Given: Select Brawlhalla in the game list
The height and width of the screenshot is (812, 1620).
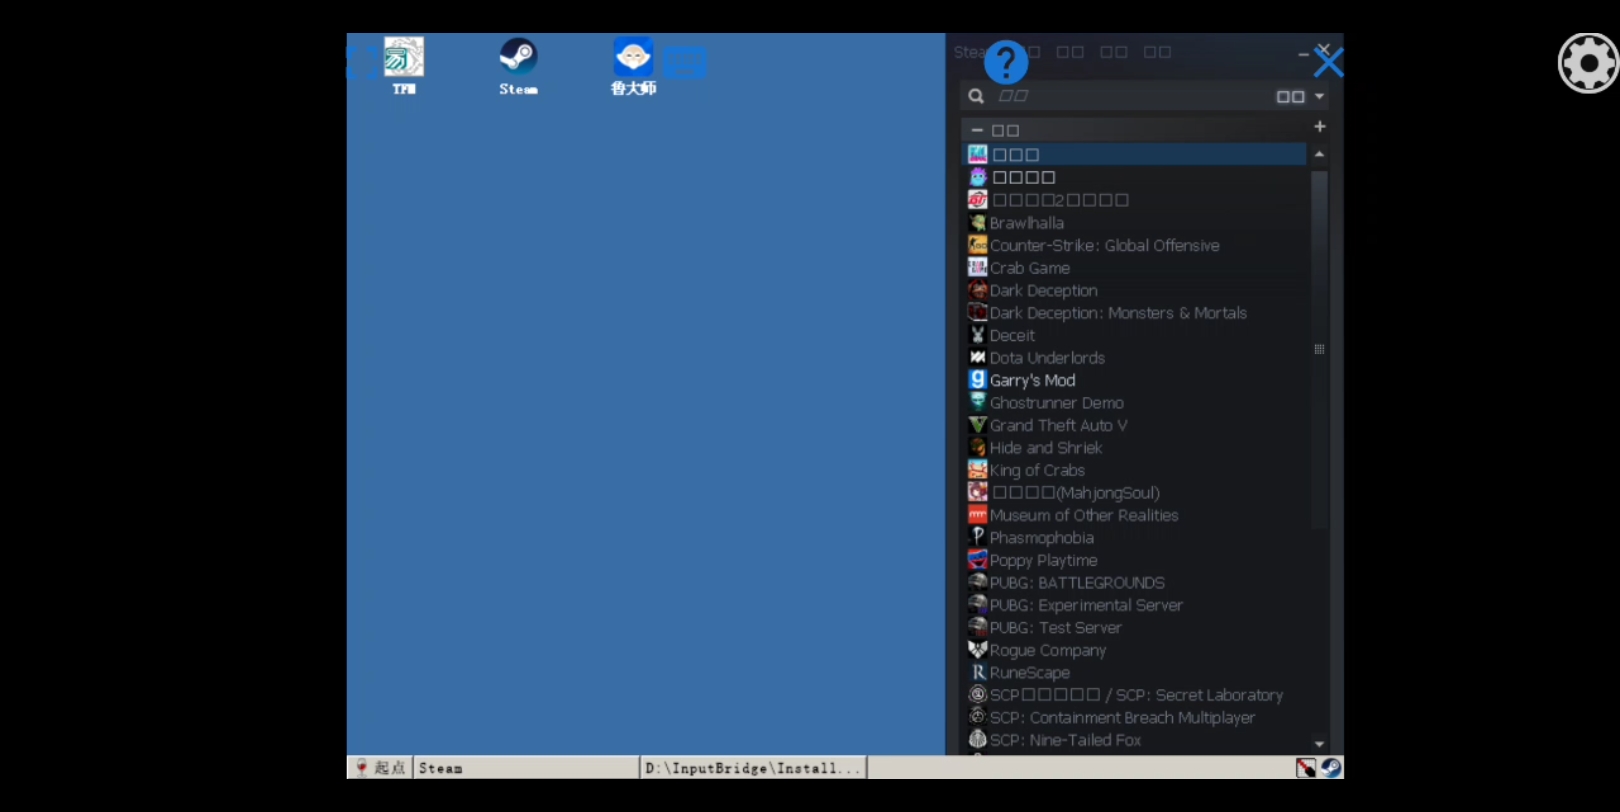Looking at the screenshot, I should [x=1134, y=223].
